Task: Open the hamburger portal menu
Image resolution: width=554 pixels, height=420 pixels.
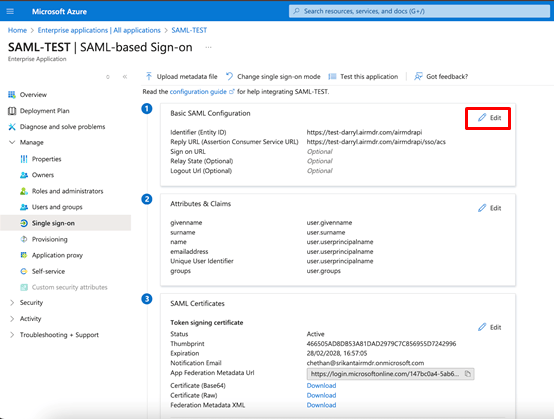Action: click(10, 11)
